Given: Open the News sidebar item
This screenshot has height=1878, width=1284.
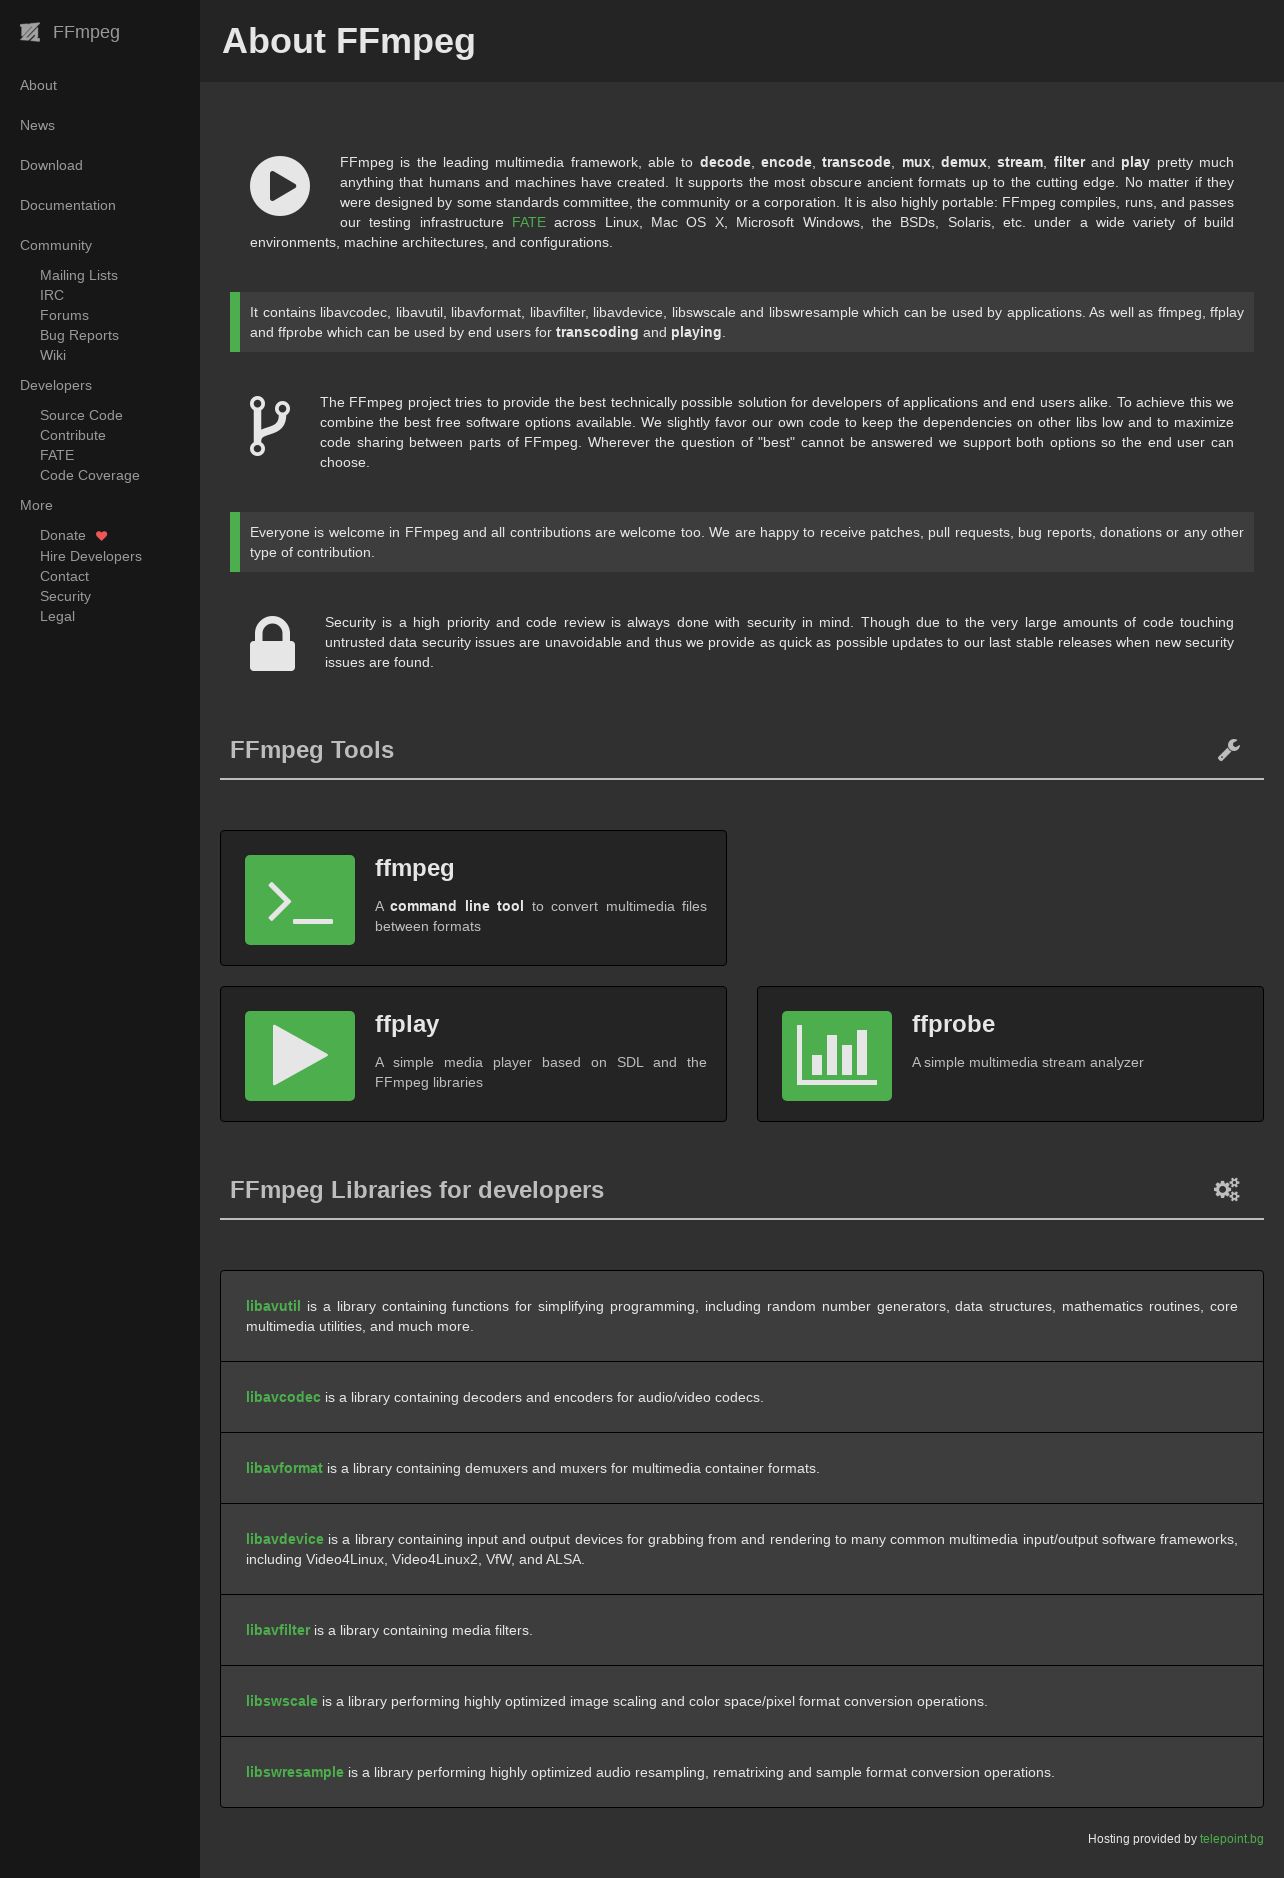Looking at the screenshot, I should [37, 125].
